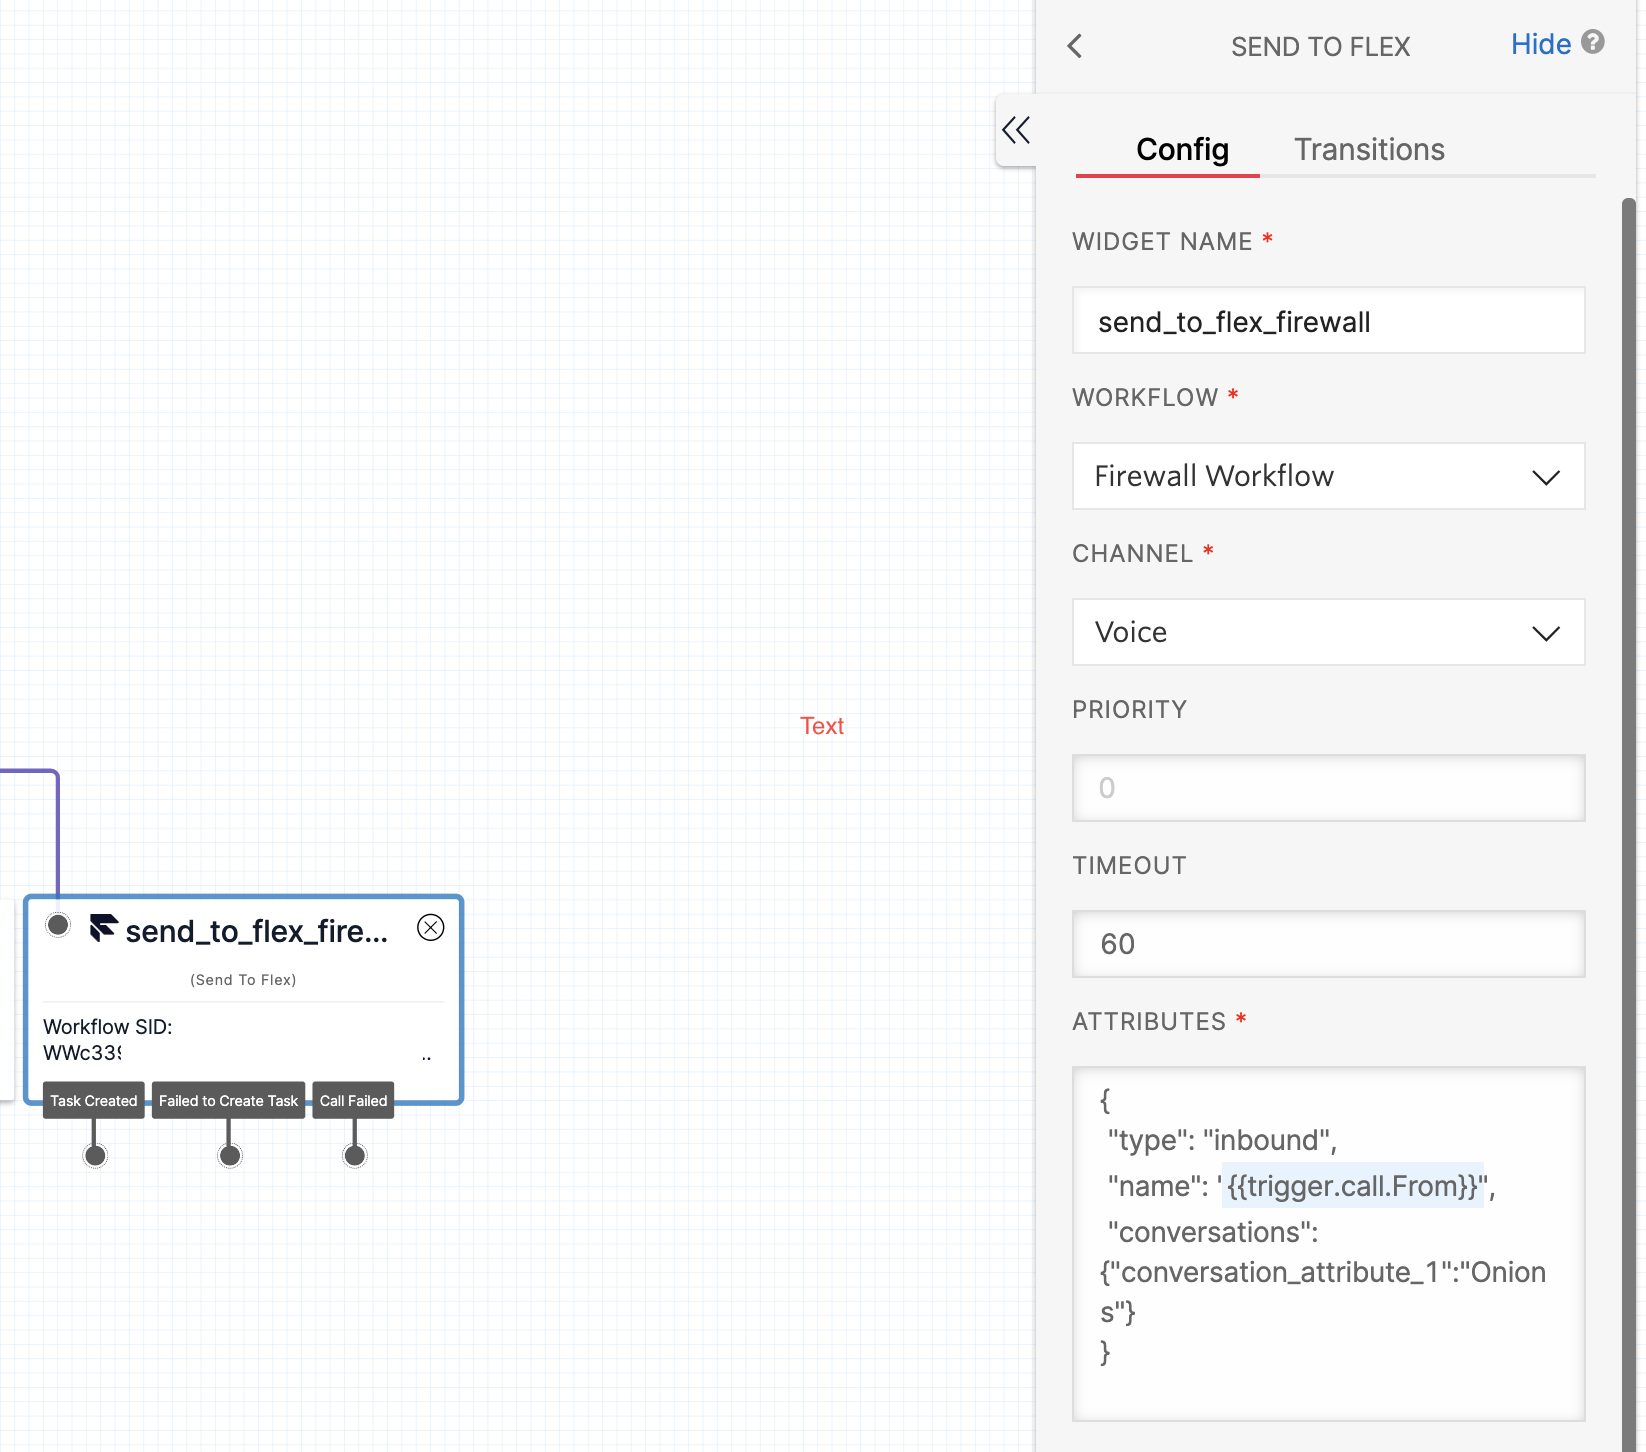Delete the send_to_flex_firewall widget with X icon
The image size is (1646, 1452).
[x=431, y=928]
